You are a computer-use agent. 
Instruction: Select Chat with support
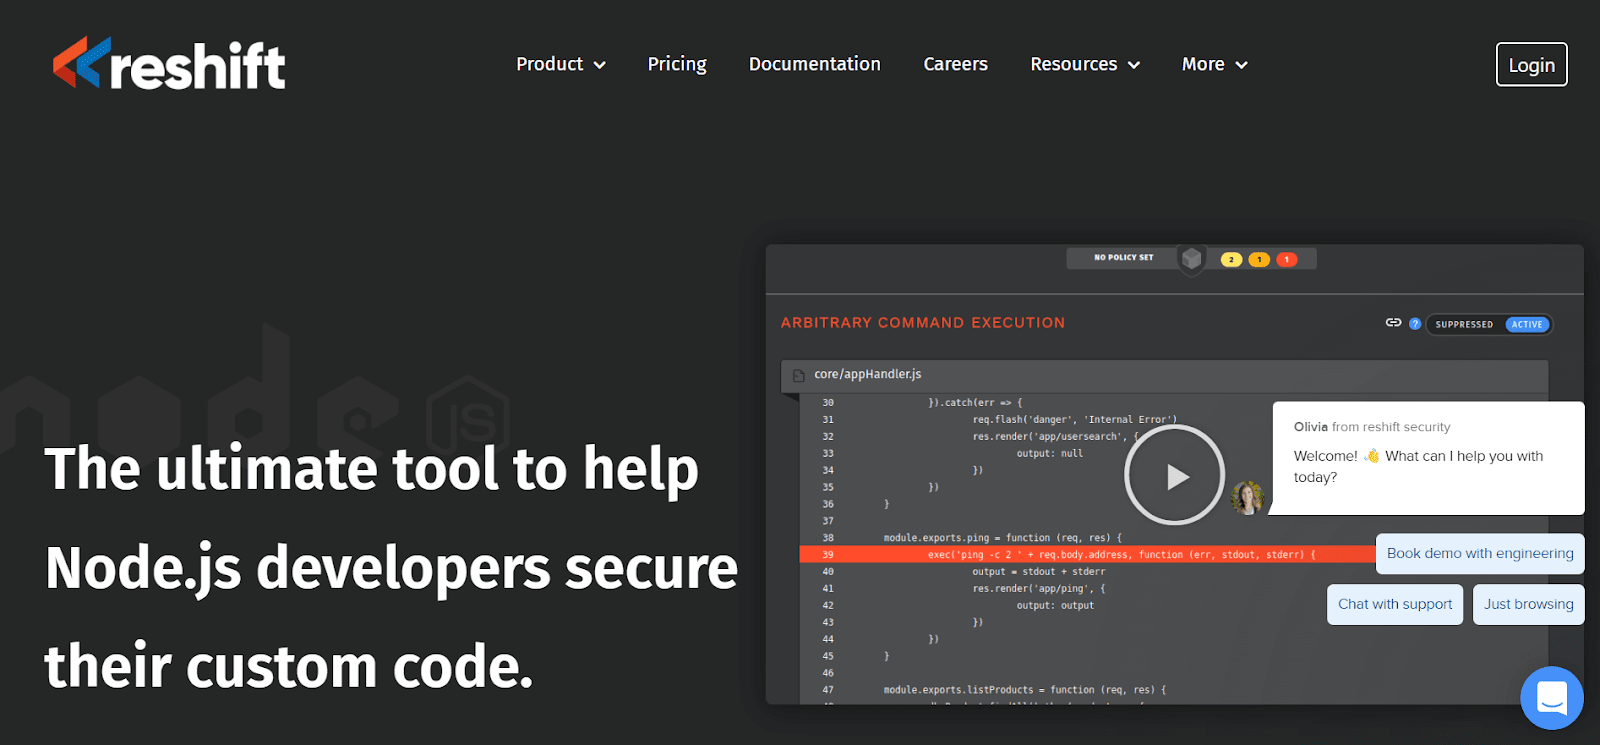tap(1395, 604)
